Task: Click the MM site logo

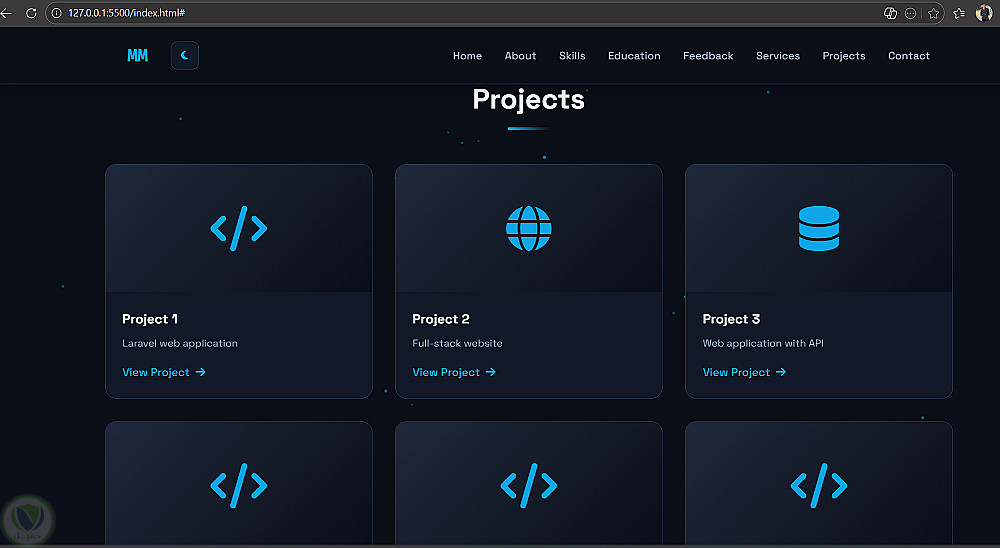Action: [x=137, y=56]
